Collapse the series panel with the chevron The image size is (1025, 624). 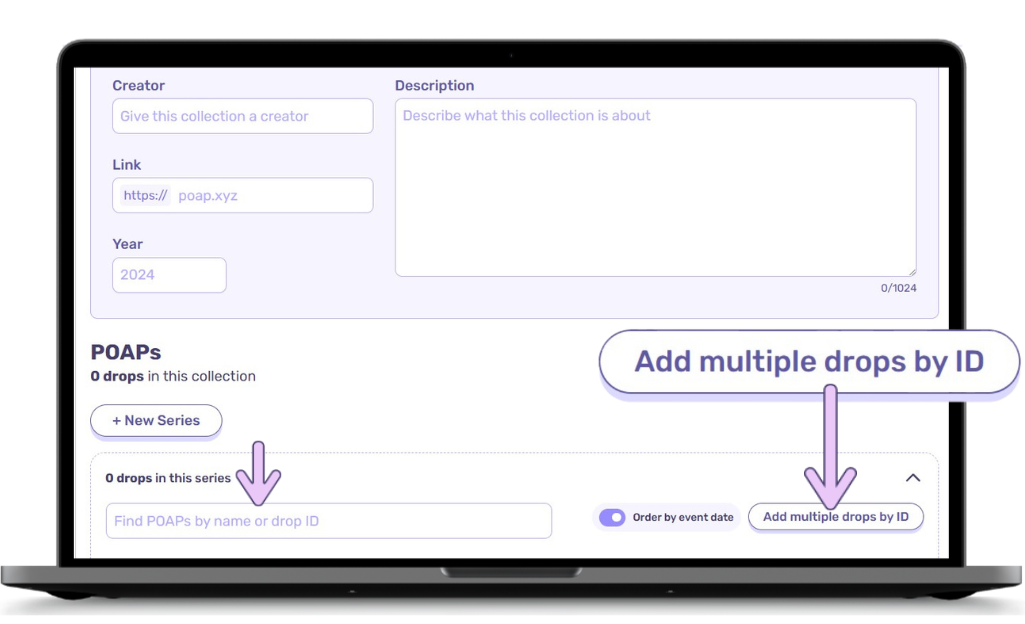pos(912,478)
